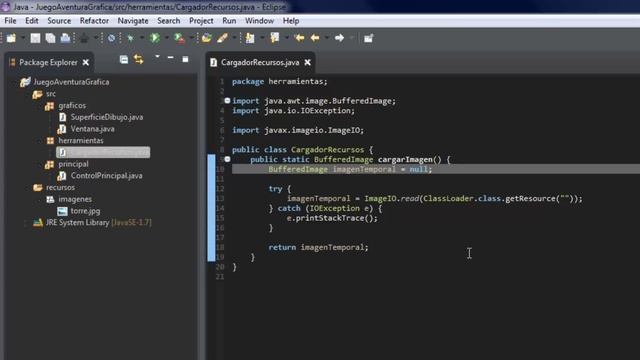Click the CargadorRecursos class name in code
This screenshot has width=640, height=360.
[327, 150]
